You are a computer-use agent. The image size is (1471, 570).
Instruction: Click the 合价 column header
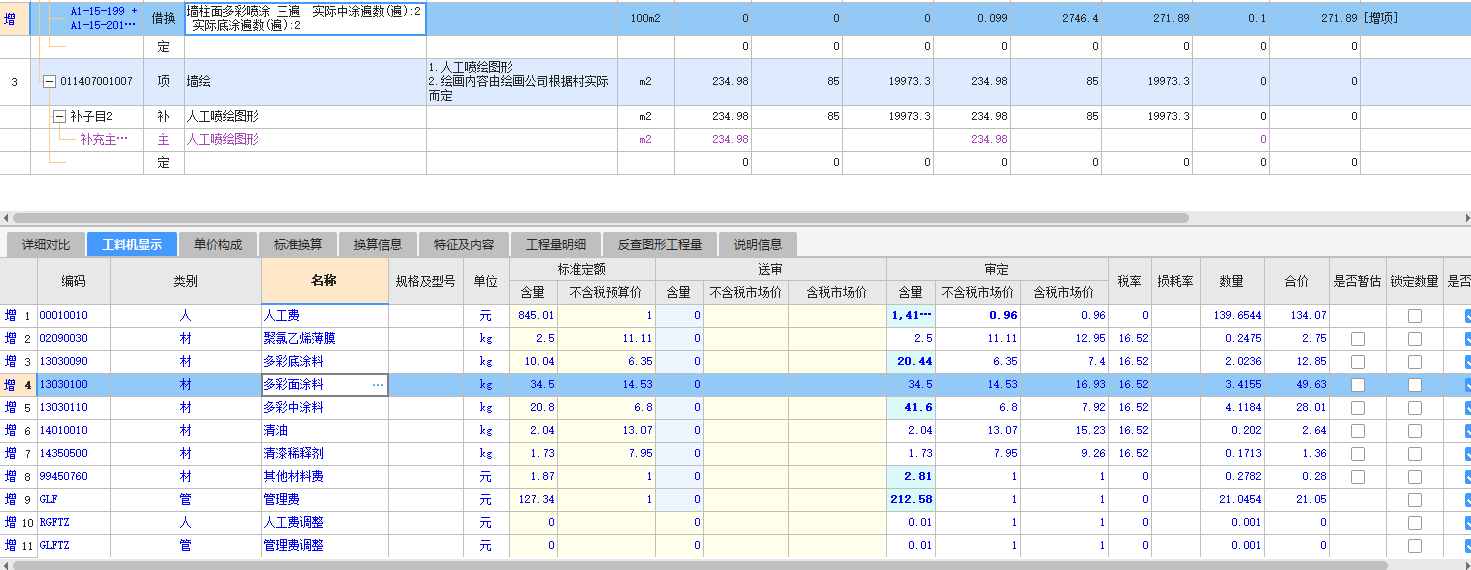(1296, 281)
